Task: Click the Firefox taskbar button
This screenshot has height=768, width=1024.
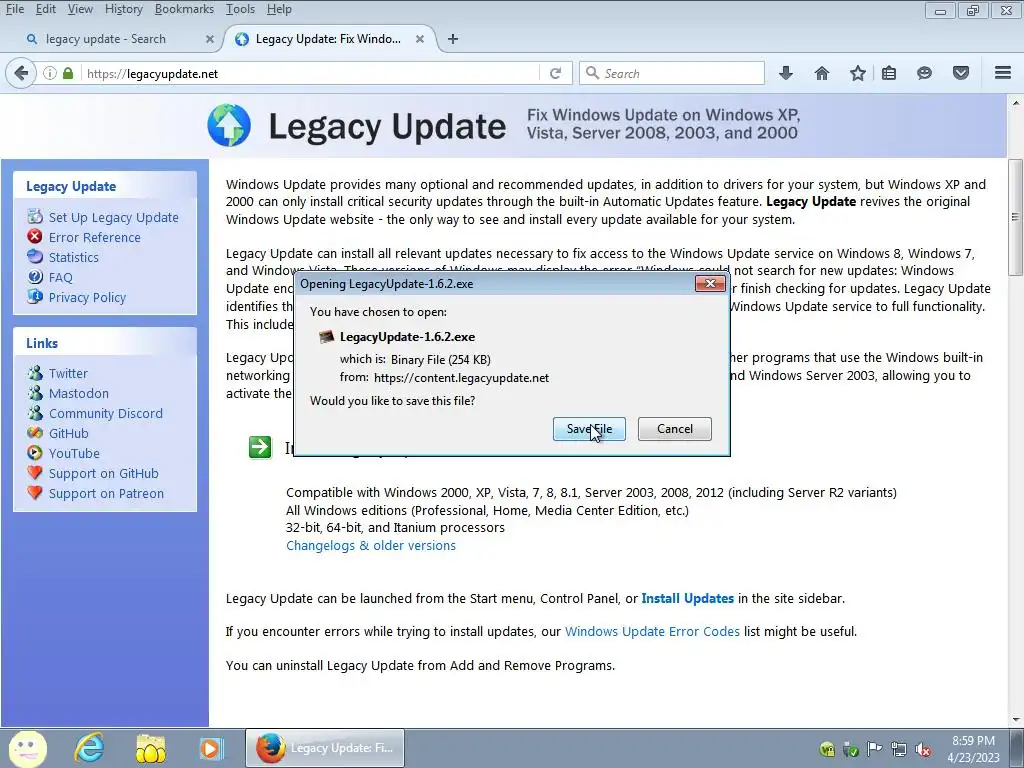Action: tap(325, 748)
